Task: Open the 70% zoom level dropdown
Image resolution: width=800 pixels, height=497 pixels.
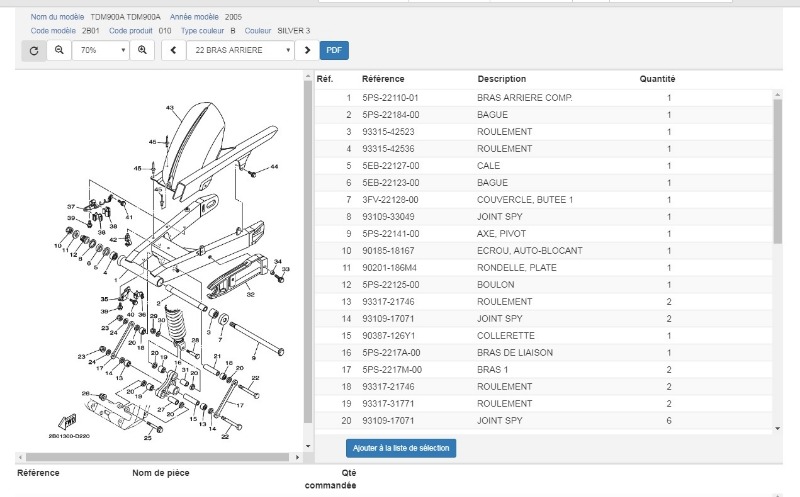Action: coord(101,49)
